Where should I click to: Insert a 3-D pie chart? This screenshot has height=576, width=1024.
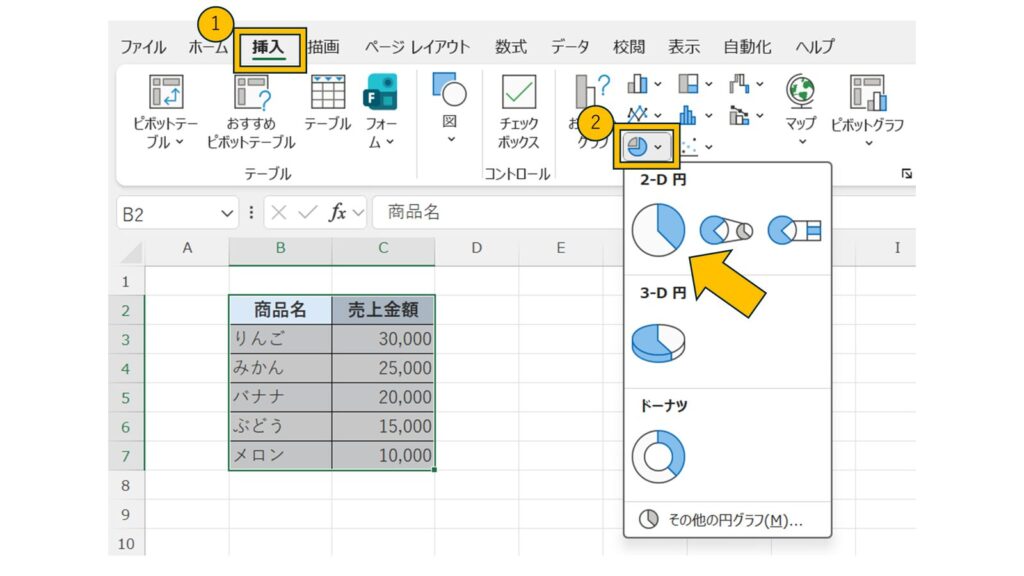(658, 343)
